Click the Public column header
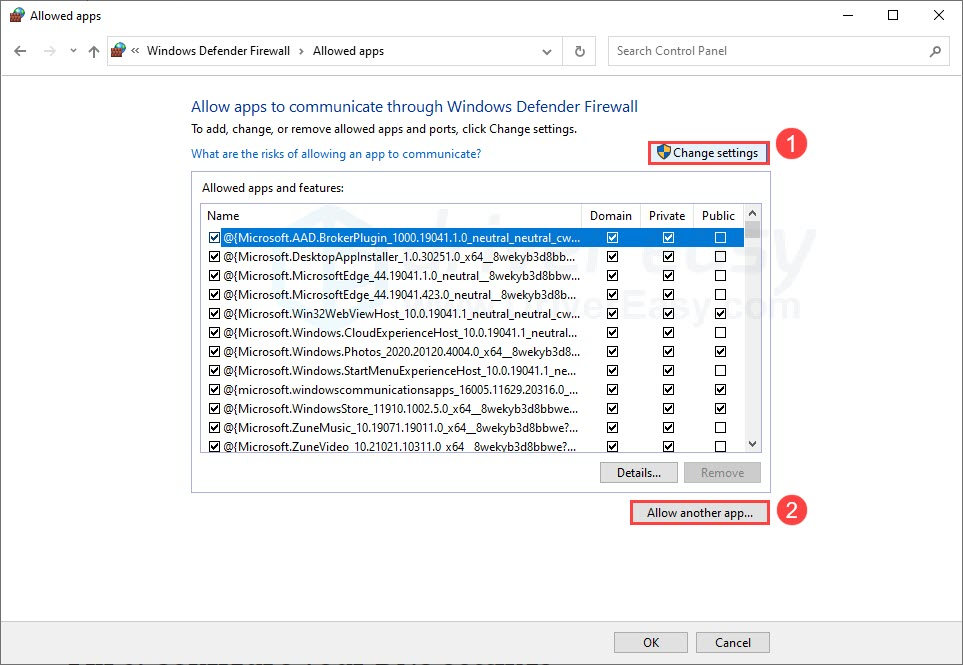 [718, 216]
